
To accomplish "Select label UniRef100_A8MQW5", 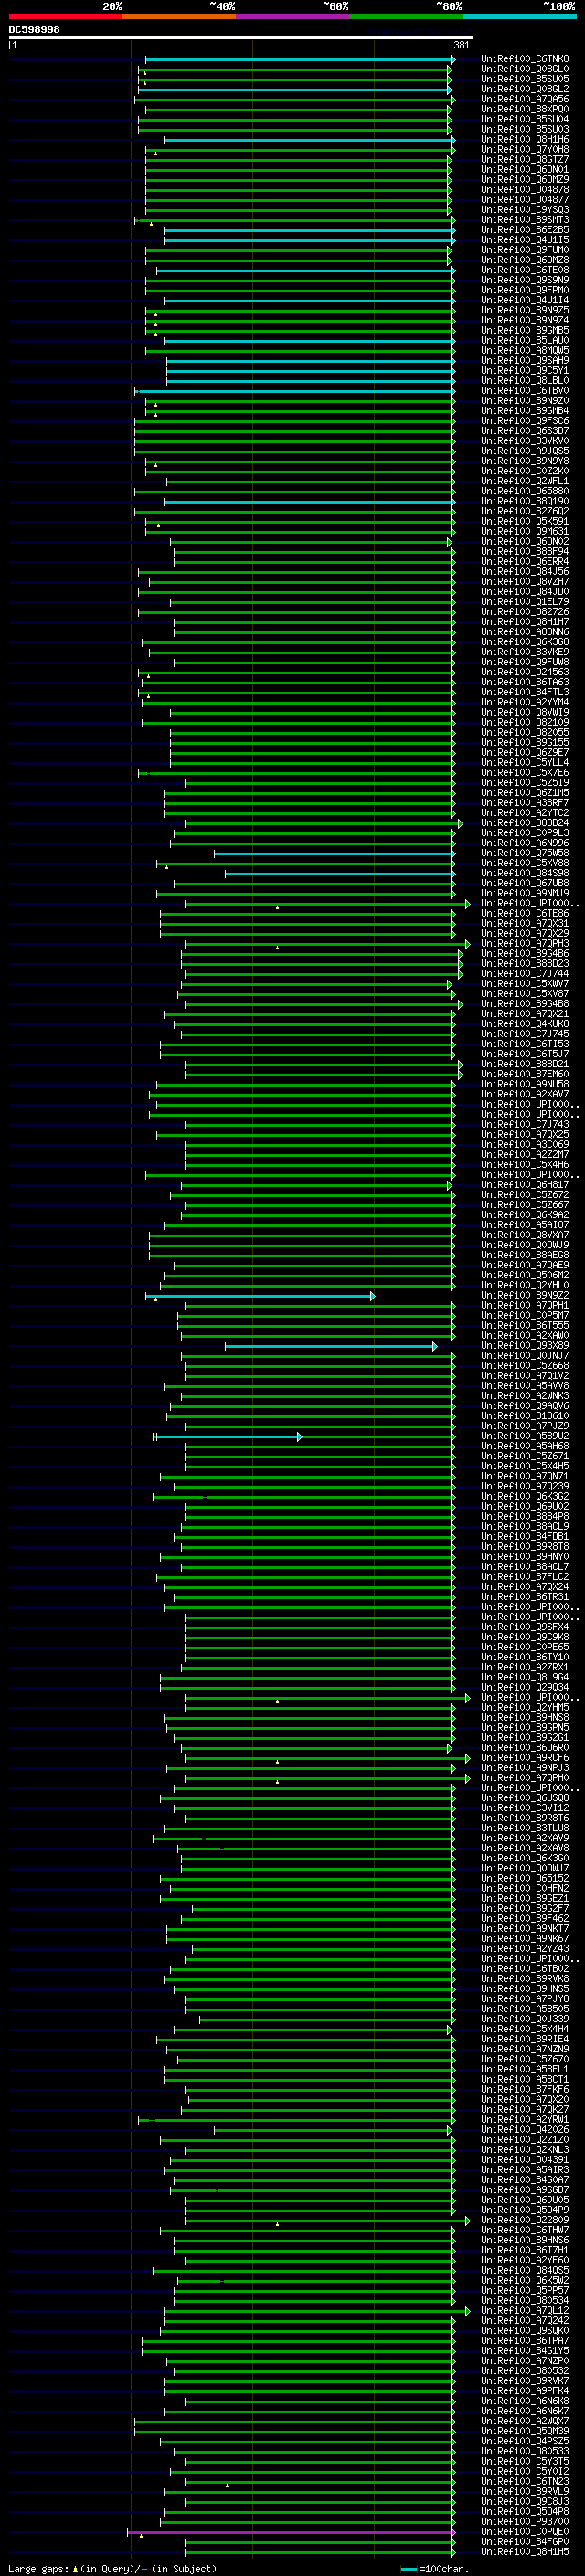I will [525, 350].
